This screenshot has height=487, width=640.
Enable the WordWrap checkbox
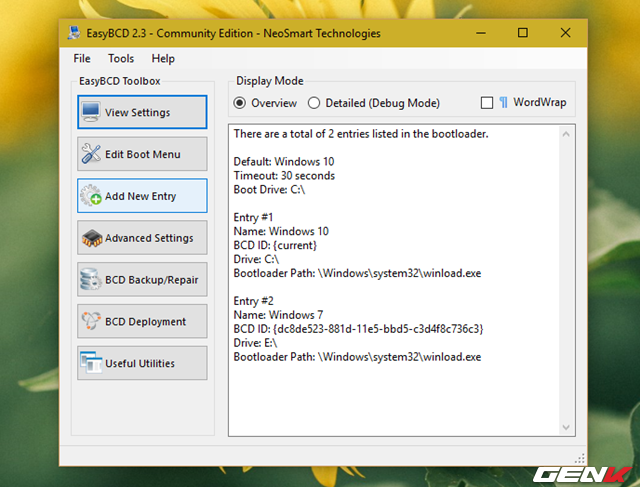pos(487,103)
